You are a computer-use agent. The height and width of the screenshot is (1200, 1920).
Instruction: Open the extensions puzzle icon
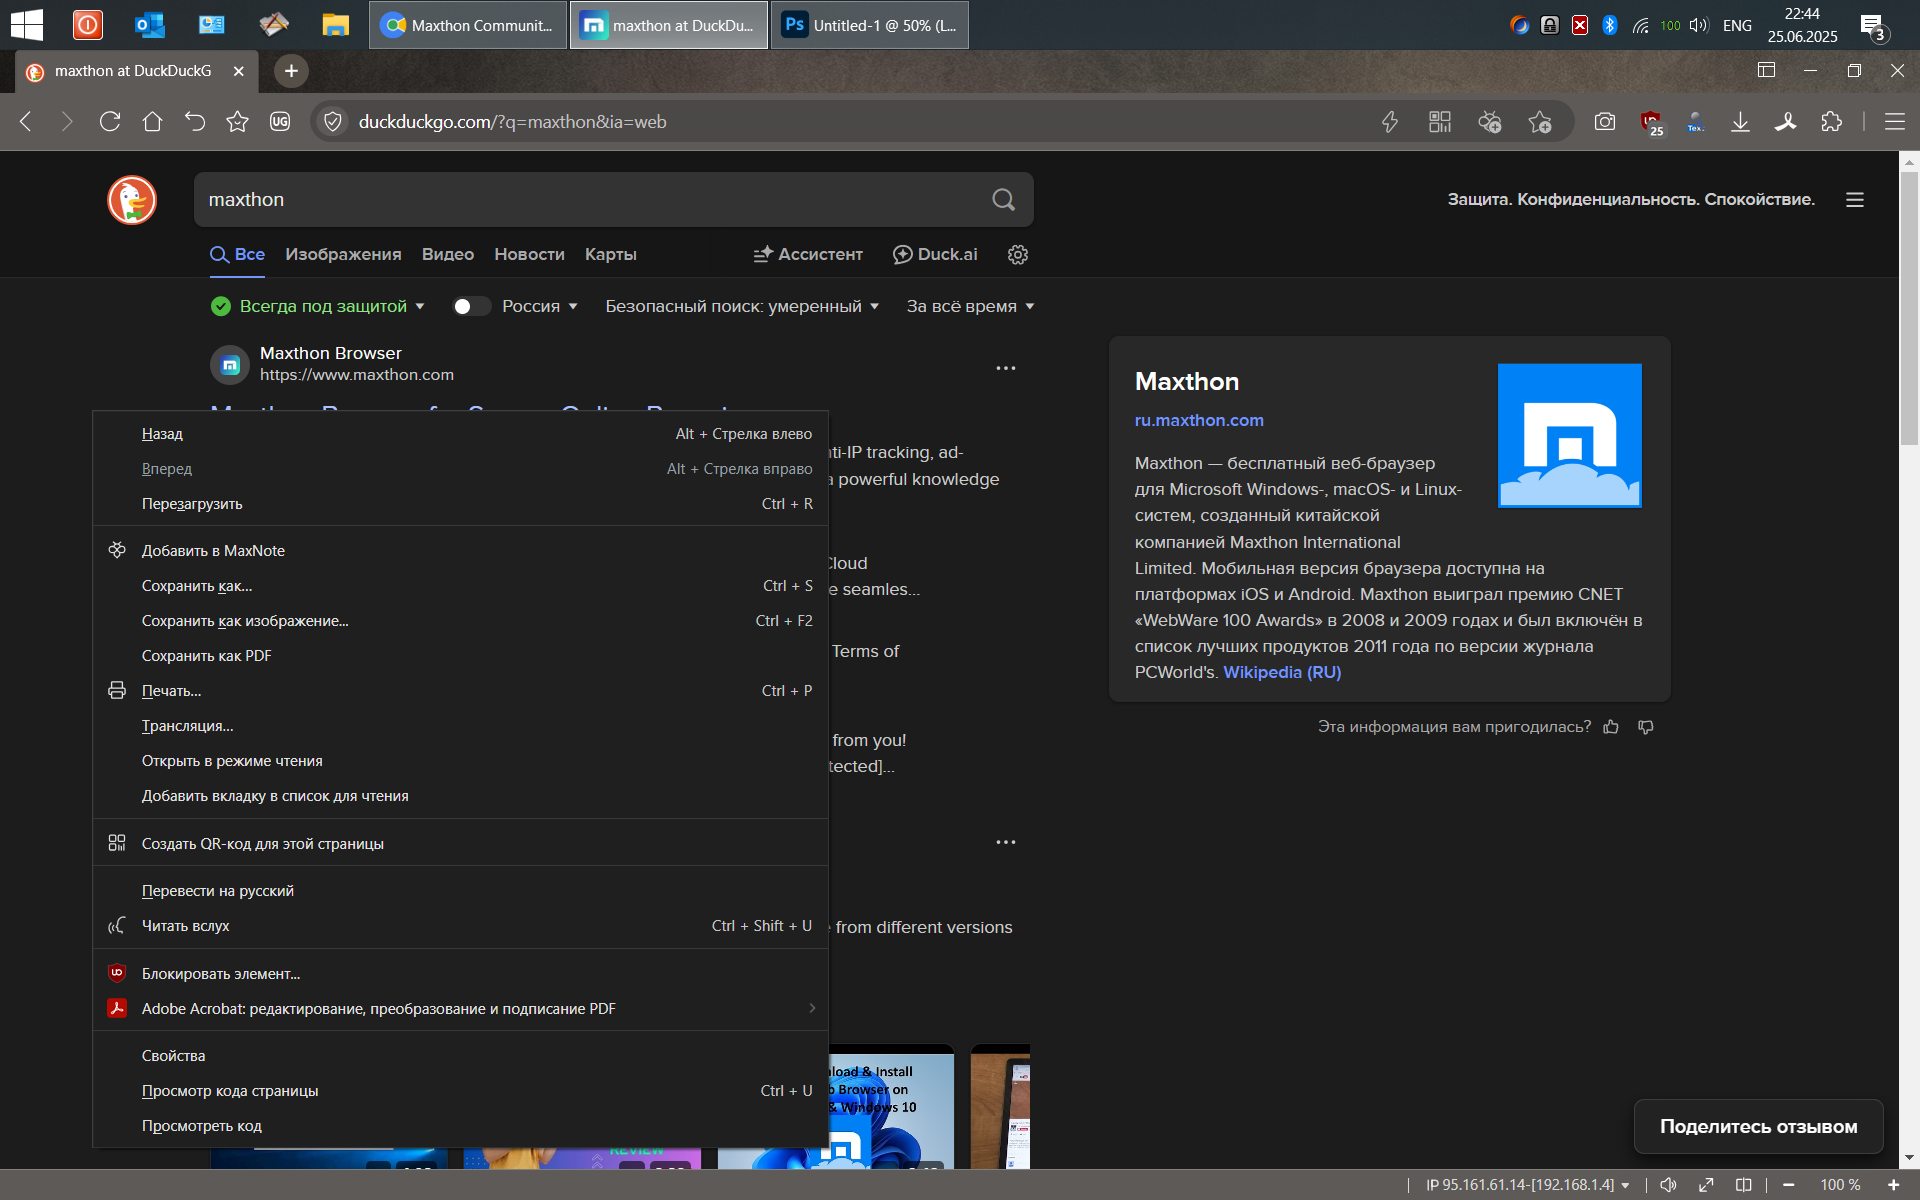[1831, 122]
